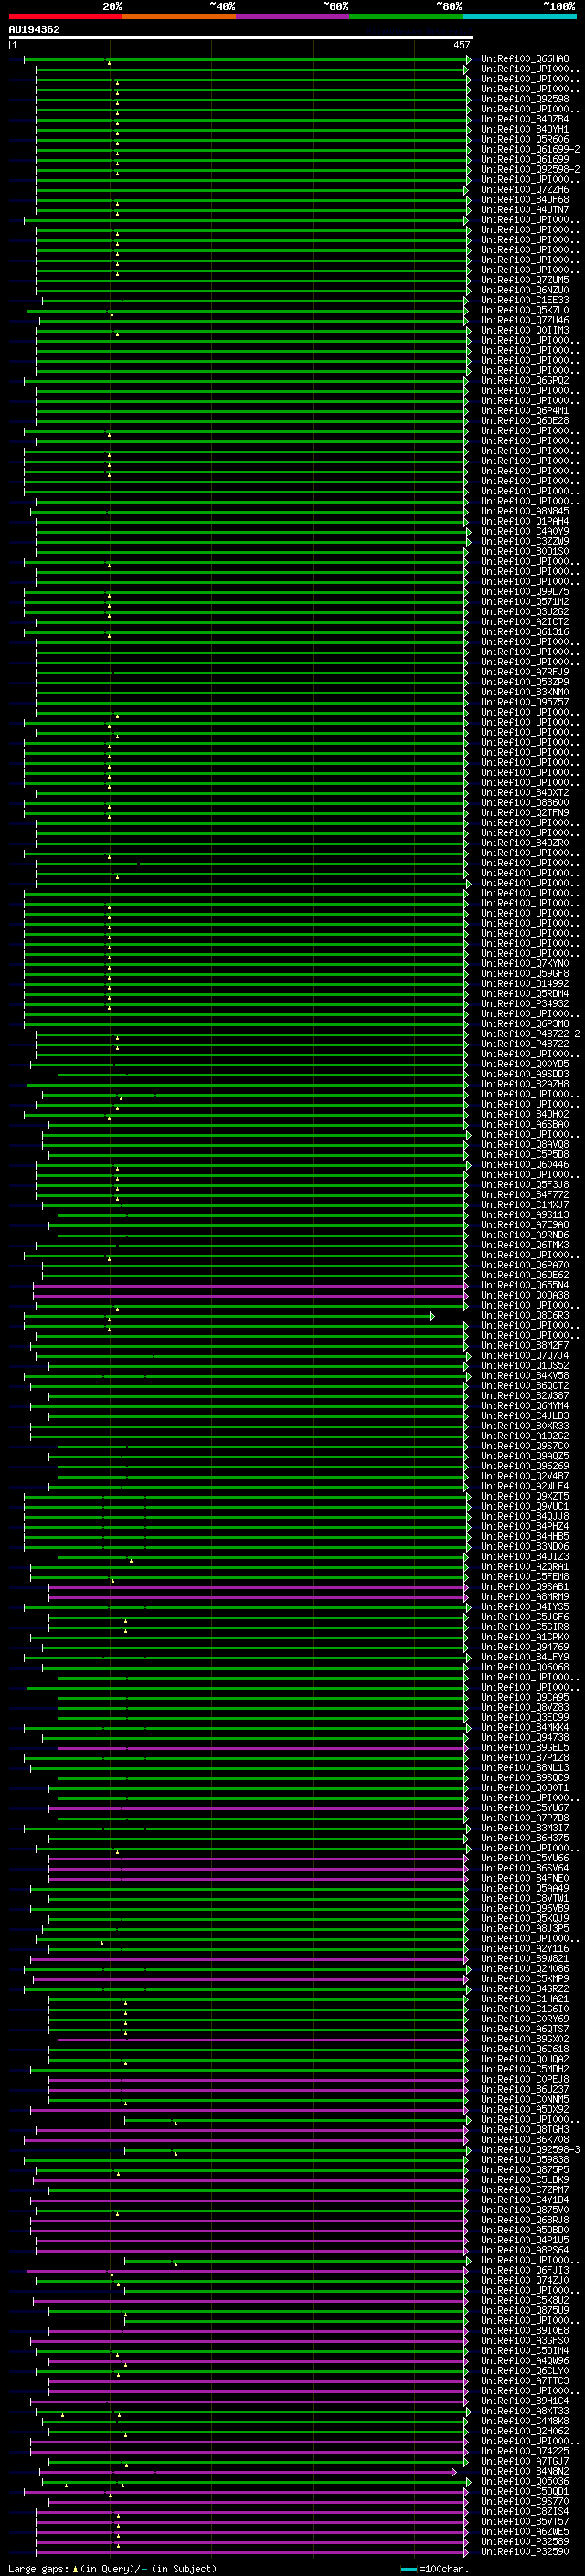The width and height of the screenshot is (585, 2576).
Task: Click hit label UniRef100_C4JLB3
Action: (x=524, y=1416)
